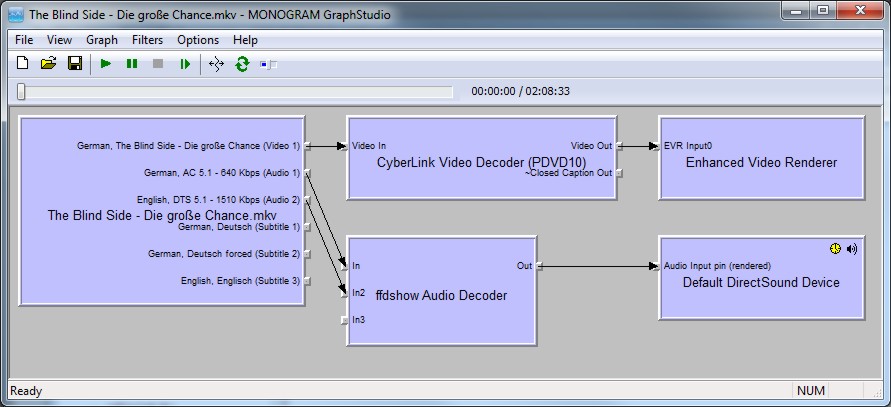The width and height of the screenshot is (891, 407).
Task: Click the direct connect arrows toolbar icon
Action: pyautogui.click(x=215, y=64)
